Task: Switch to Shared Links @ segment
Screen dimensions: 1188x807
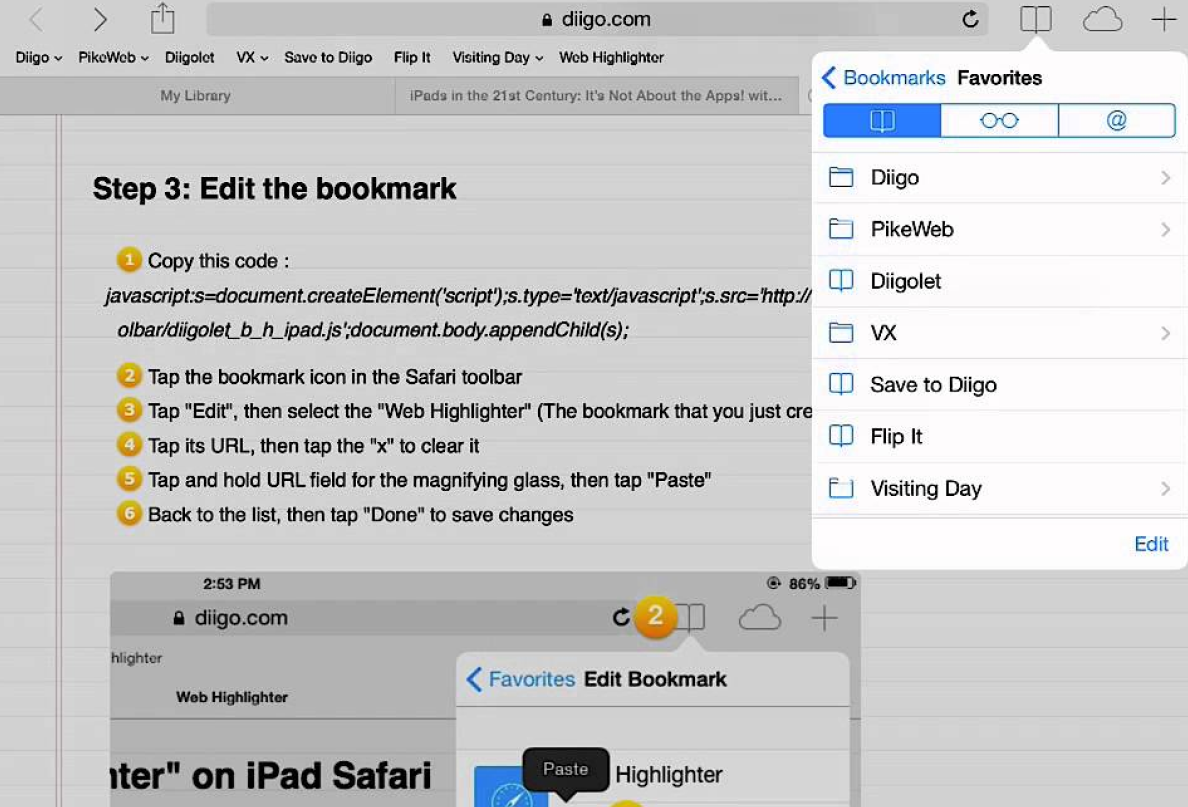Action: click(x=1116, y=121)
